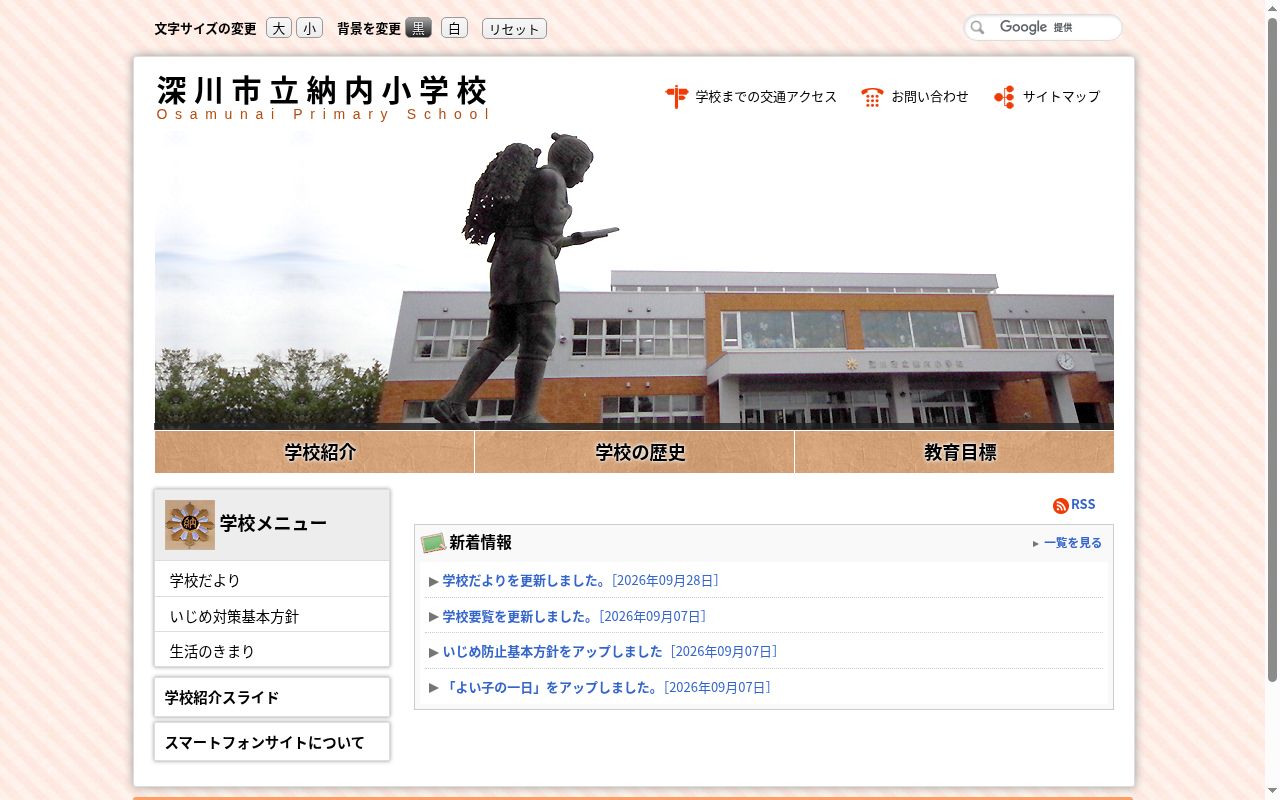The image size is (1280, 800).
Task: Click the sitemap icon beside サイトマップ
Action: coord(1004,97)
